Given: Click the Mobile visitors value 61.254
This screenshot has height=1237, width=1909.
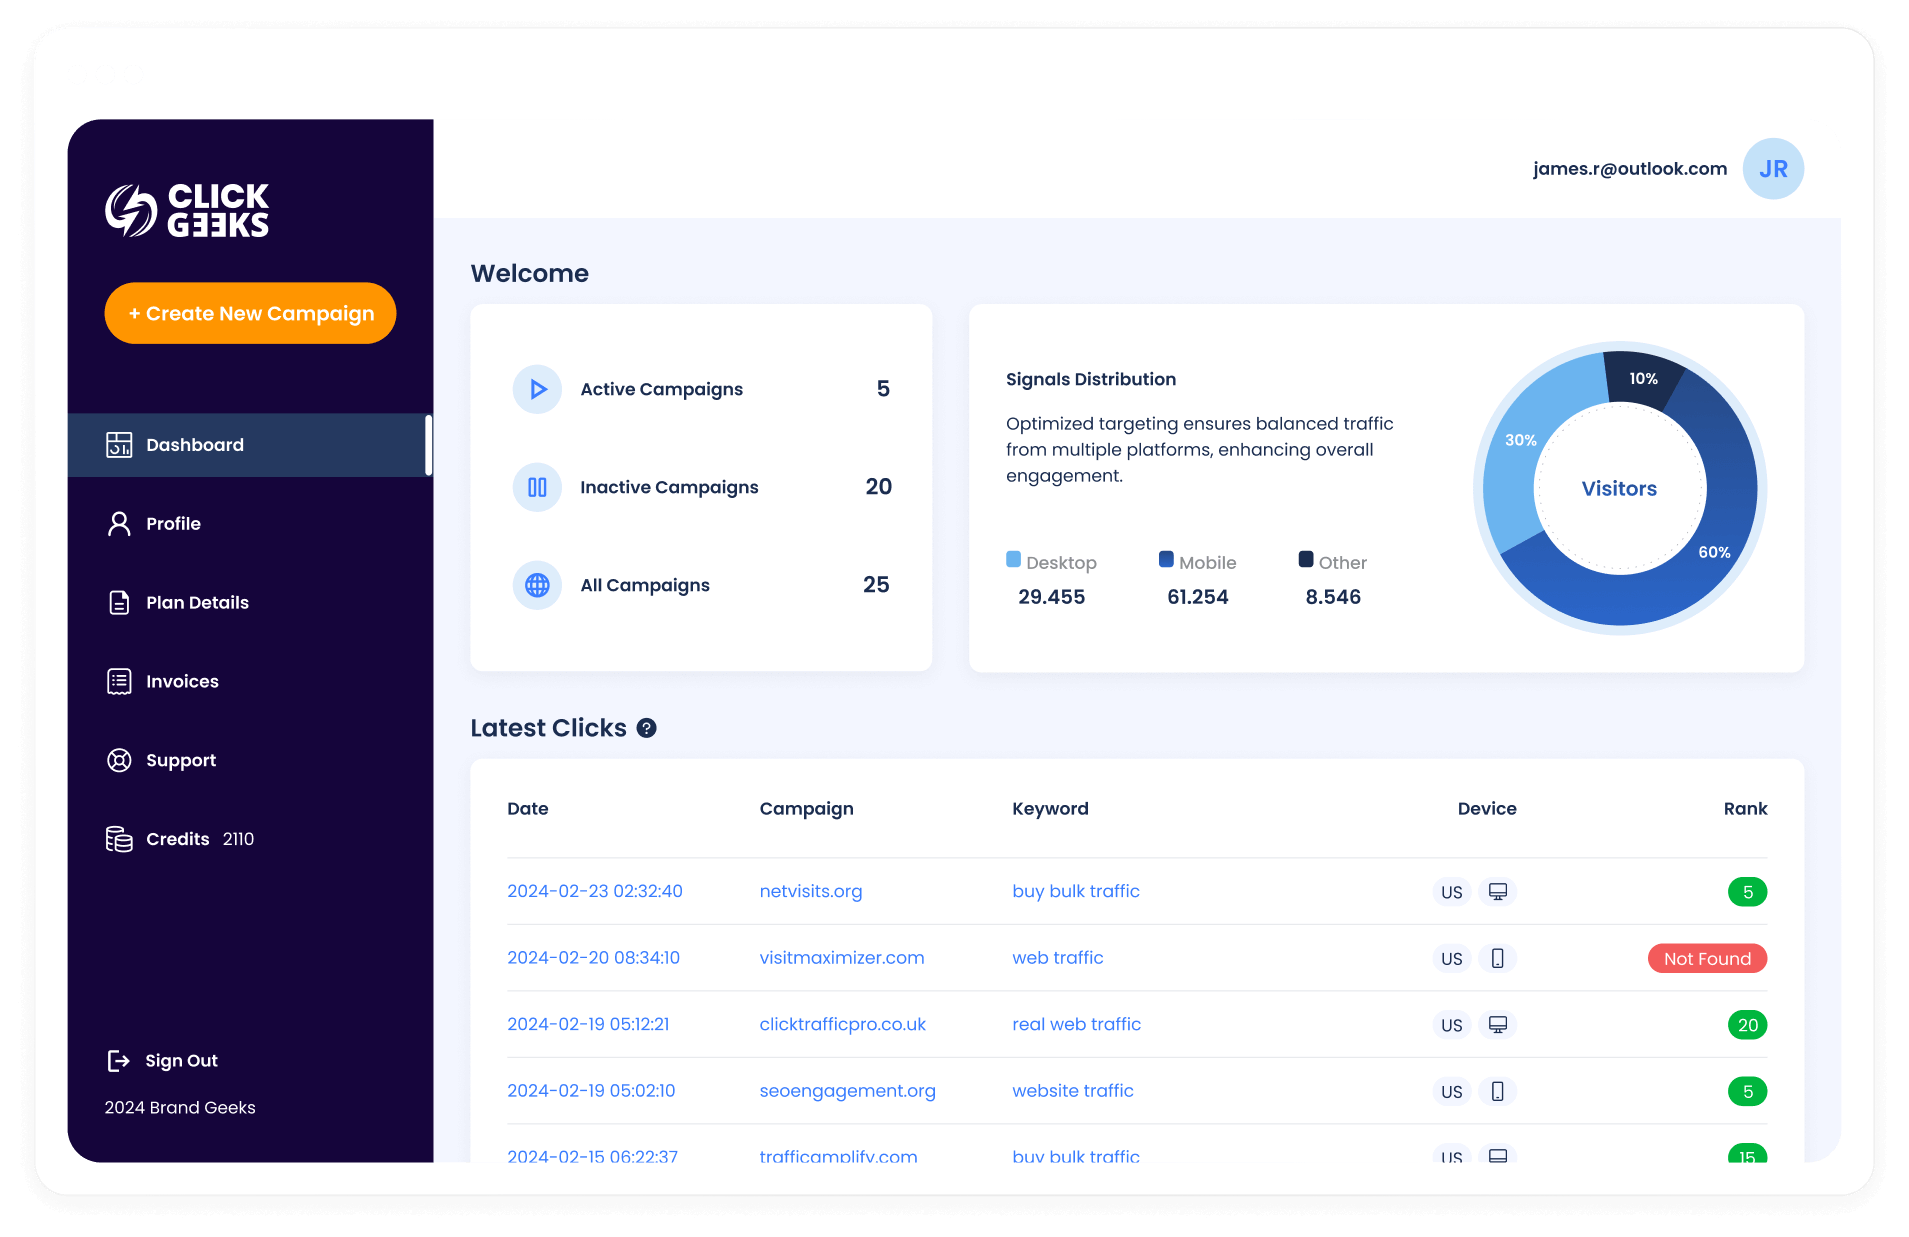Looking at the screenshot, I should point(1198,597).
